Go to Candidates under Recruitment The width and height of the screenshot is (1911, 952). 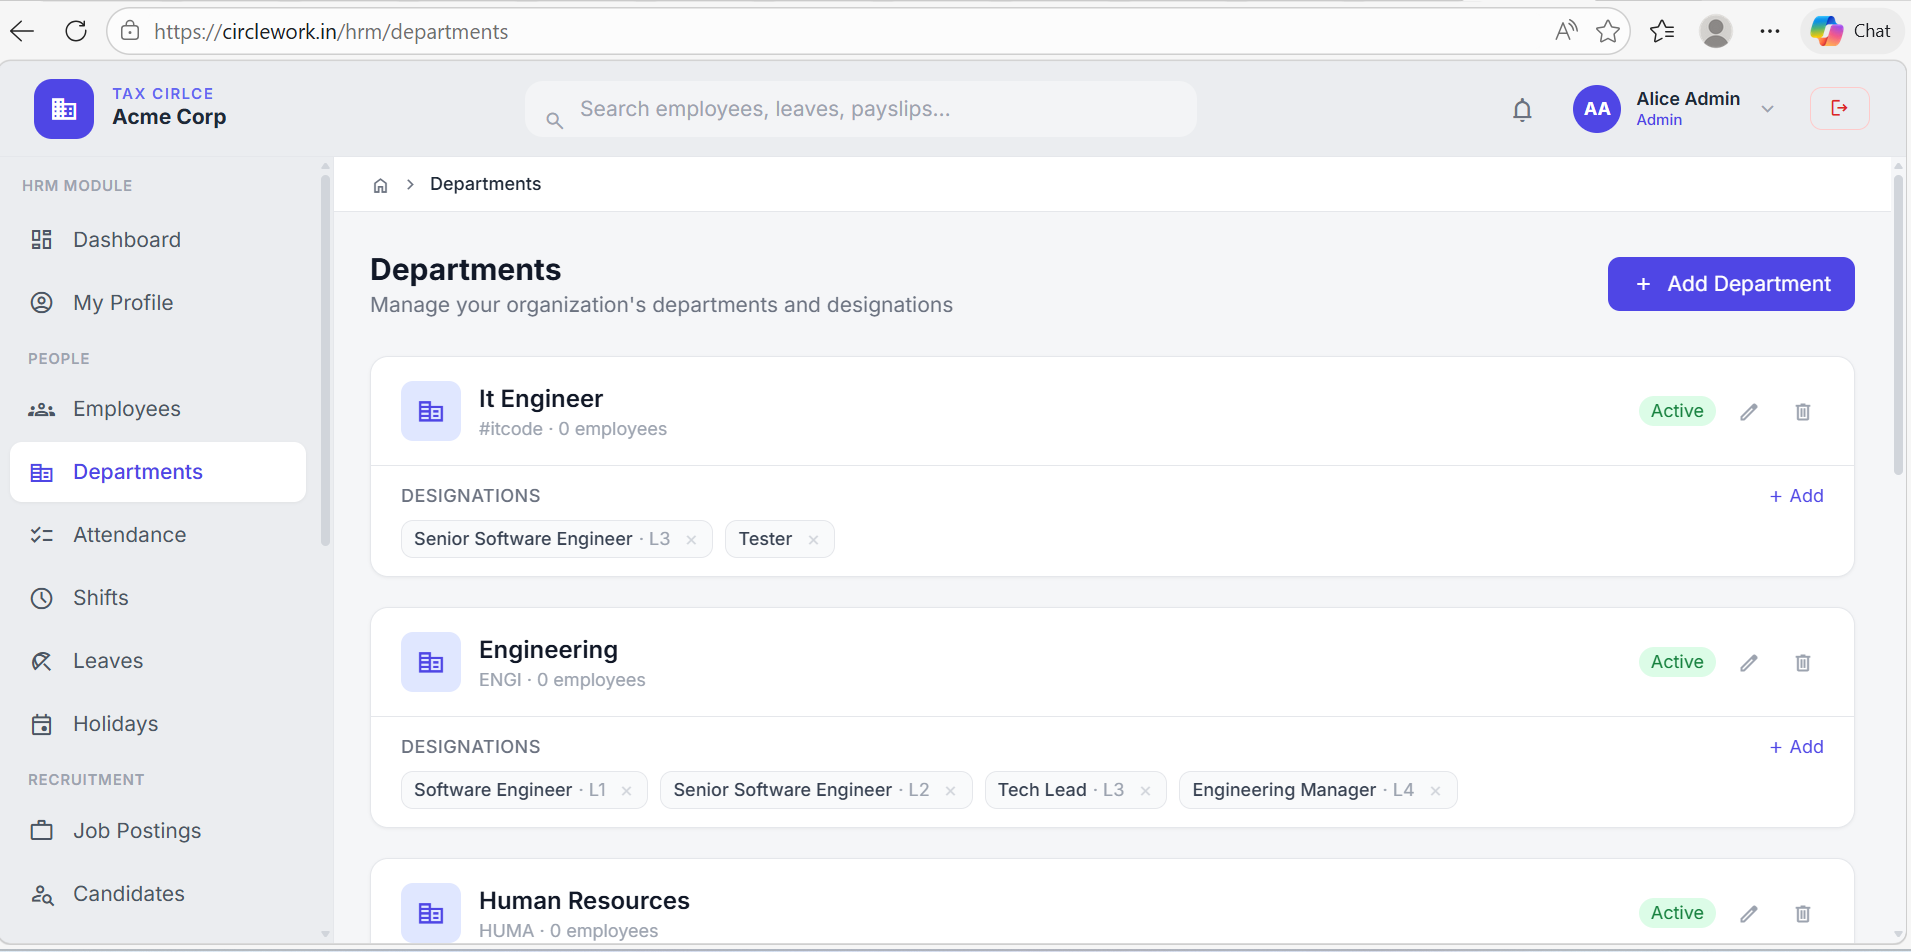pyautogui.click(x=128, y=893)
